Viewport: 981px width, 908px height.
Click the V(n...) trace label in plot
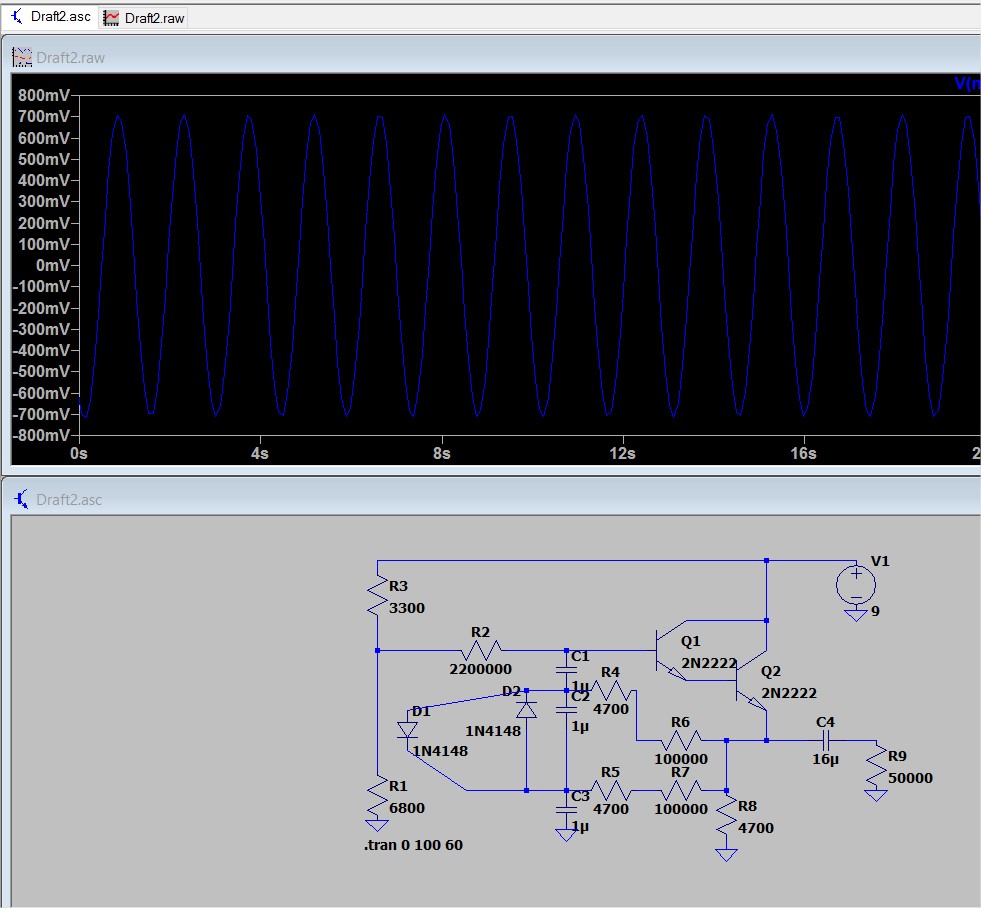[967, 83]
